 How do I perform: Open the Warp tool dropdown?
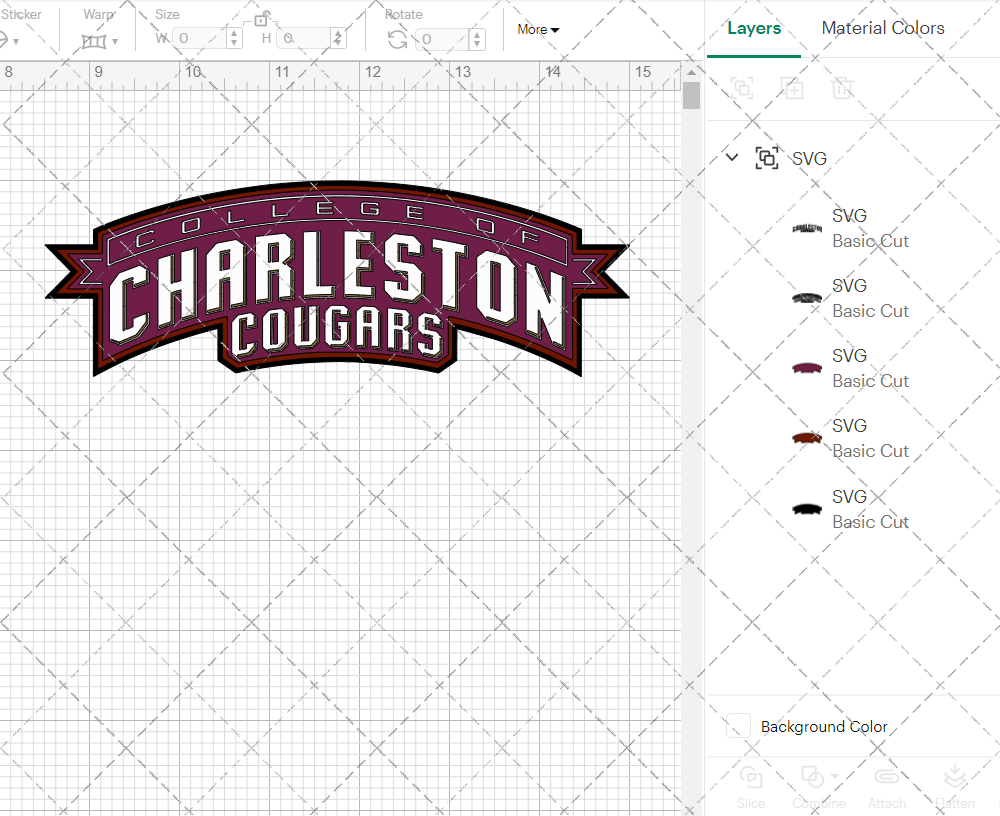tap(100, 41)
